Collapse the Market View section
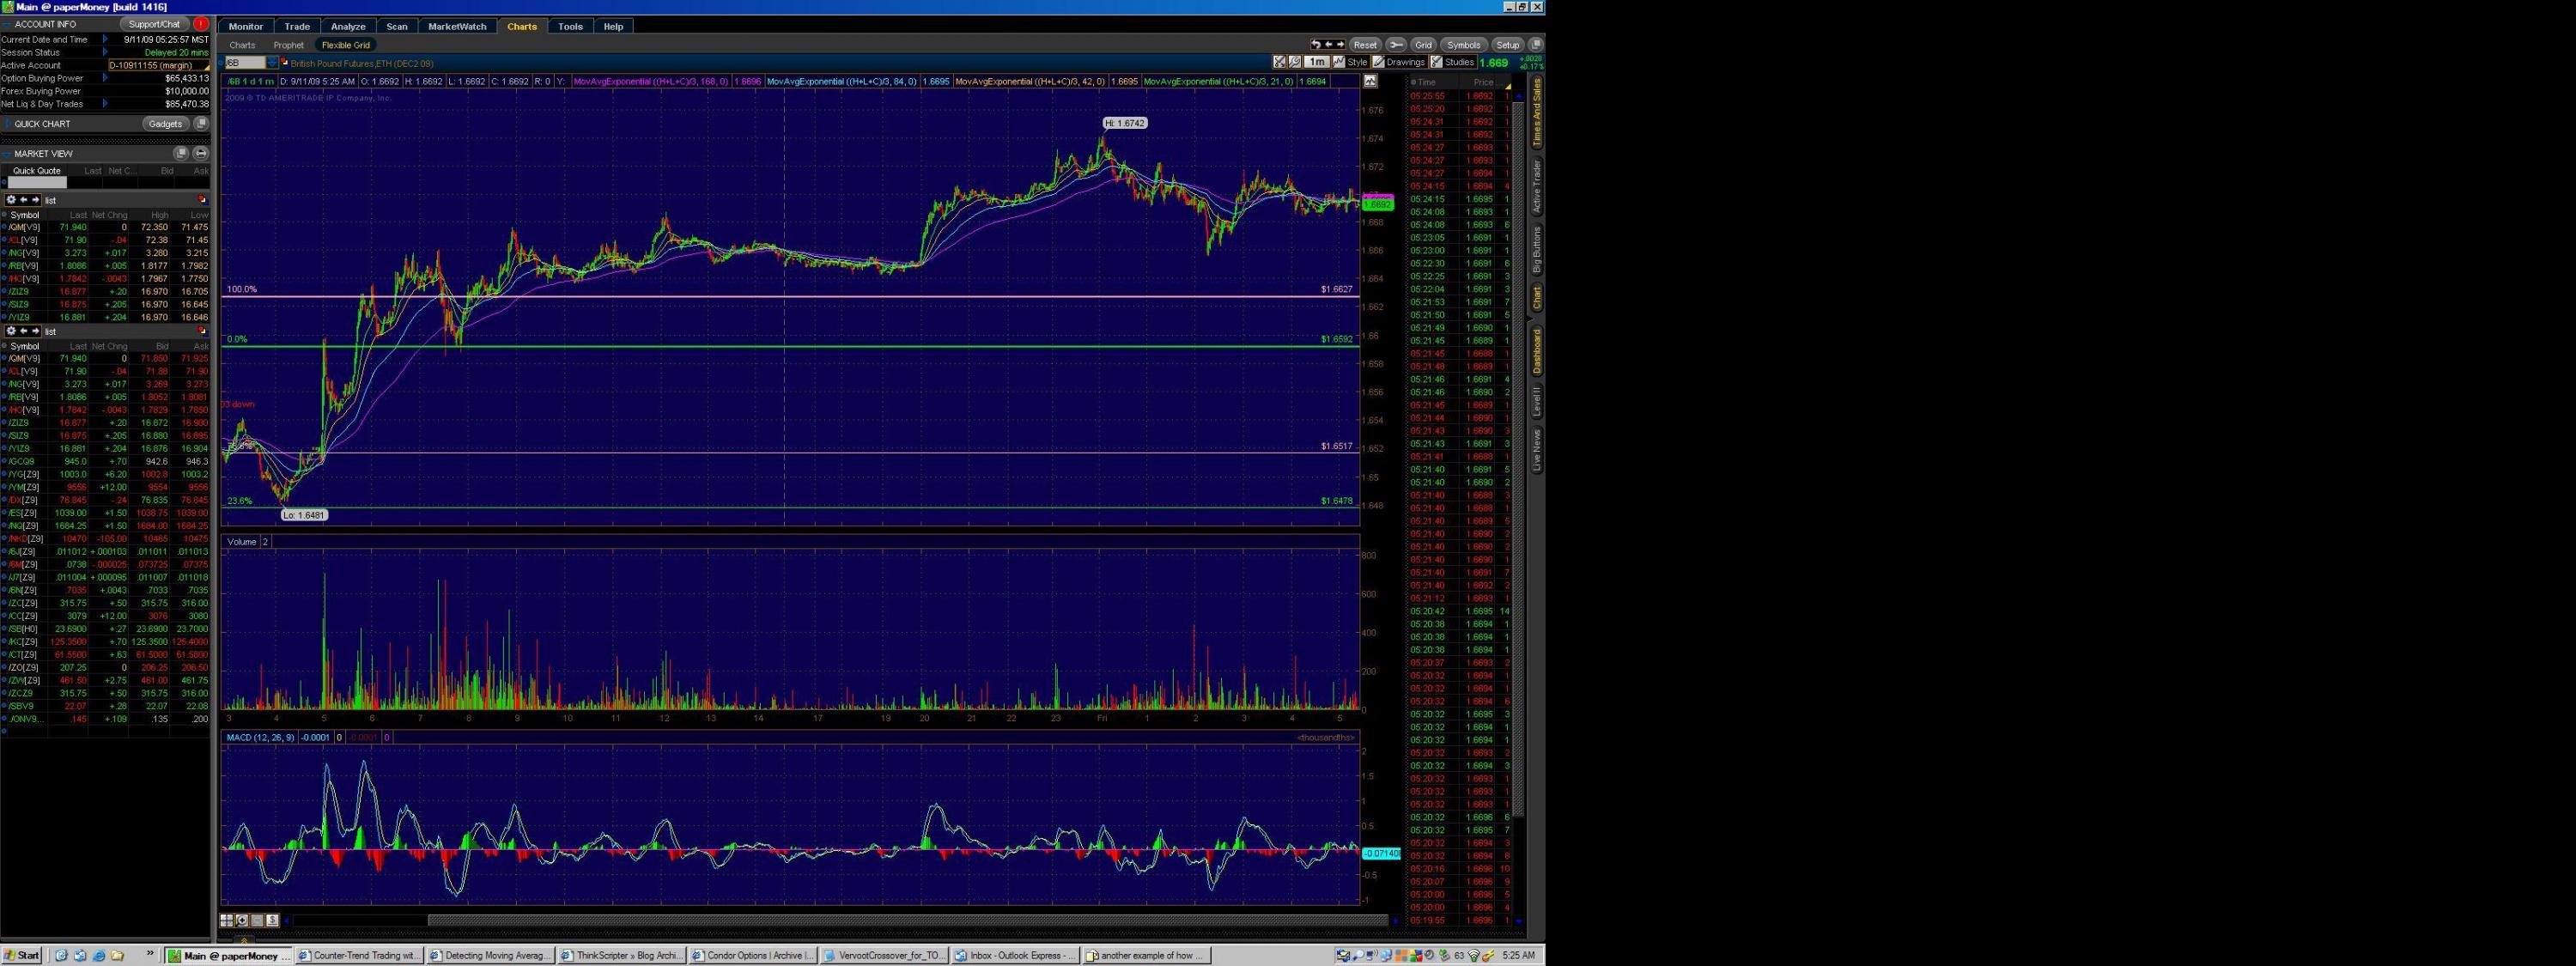This screenshot has width=2576, height=966. point(6,153)
